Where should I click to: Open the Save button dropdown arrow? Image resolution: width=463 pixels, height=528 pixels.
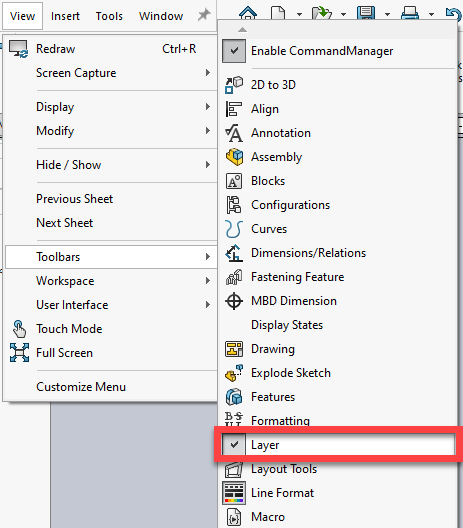pyautogui.click(x=387, y=14)
